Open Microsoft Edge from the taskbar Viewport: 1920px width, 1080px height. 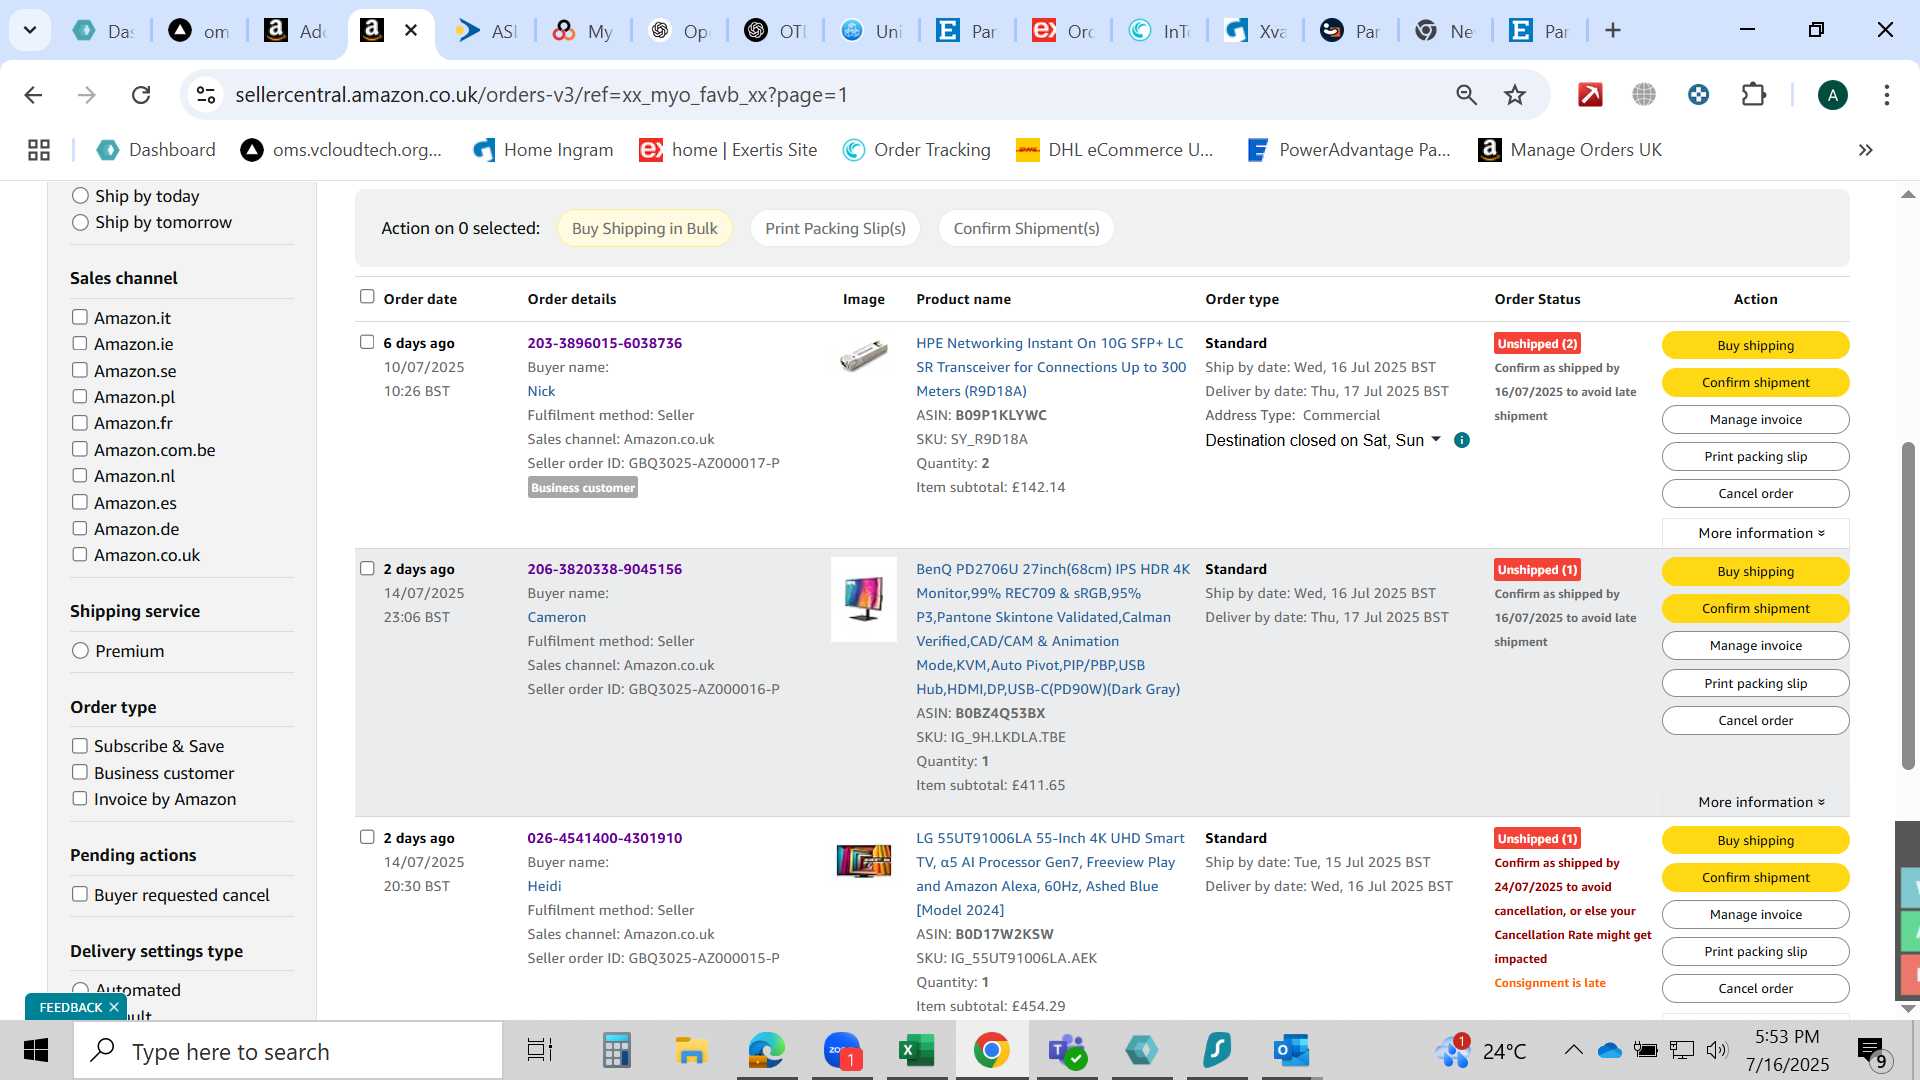click(x=766, y=1051)
